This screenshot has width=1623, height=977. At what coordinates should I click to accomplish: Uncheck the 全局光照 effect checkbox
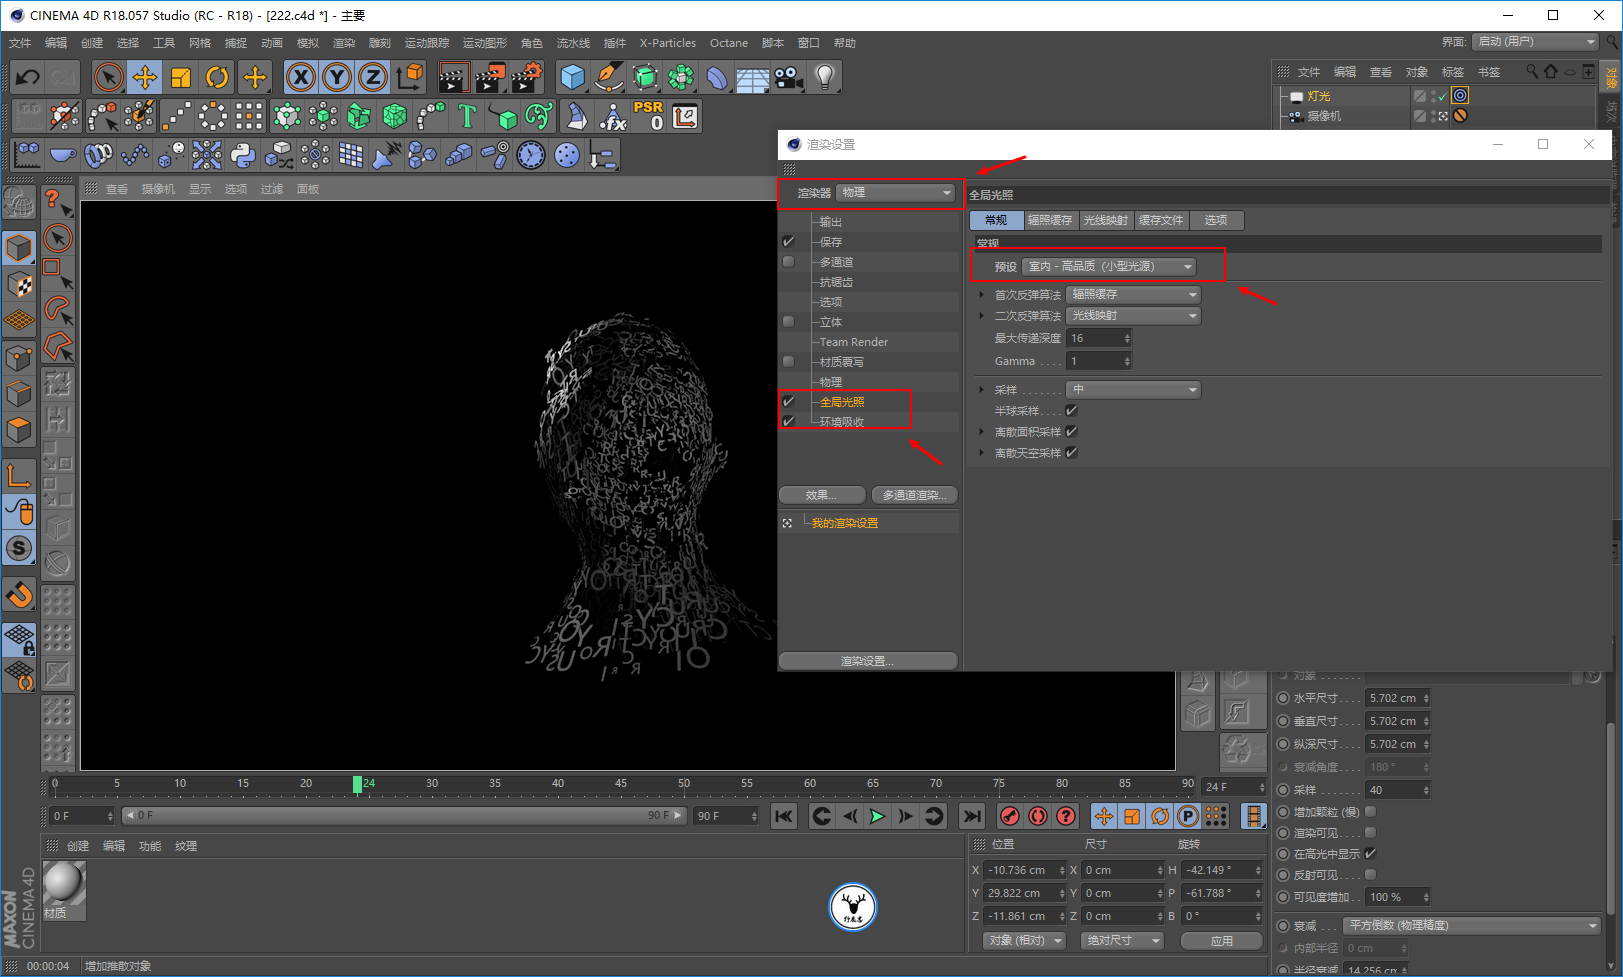[x=788, y=402]
